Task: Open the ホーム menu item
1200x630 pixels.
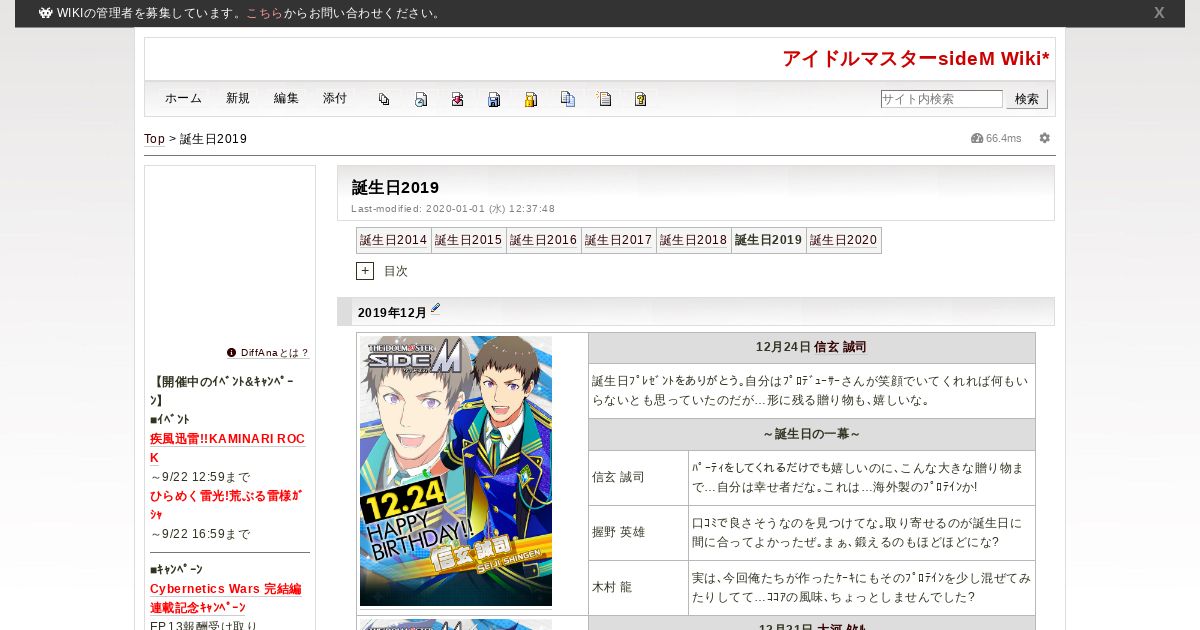Action: click(184, 99)
